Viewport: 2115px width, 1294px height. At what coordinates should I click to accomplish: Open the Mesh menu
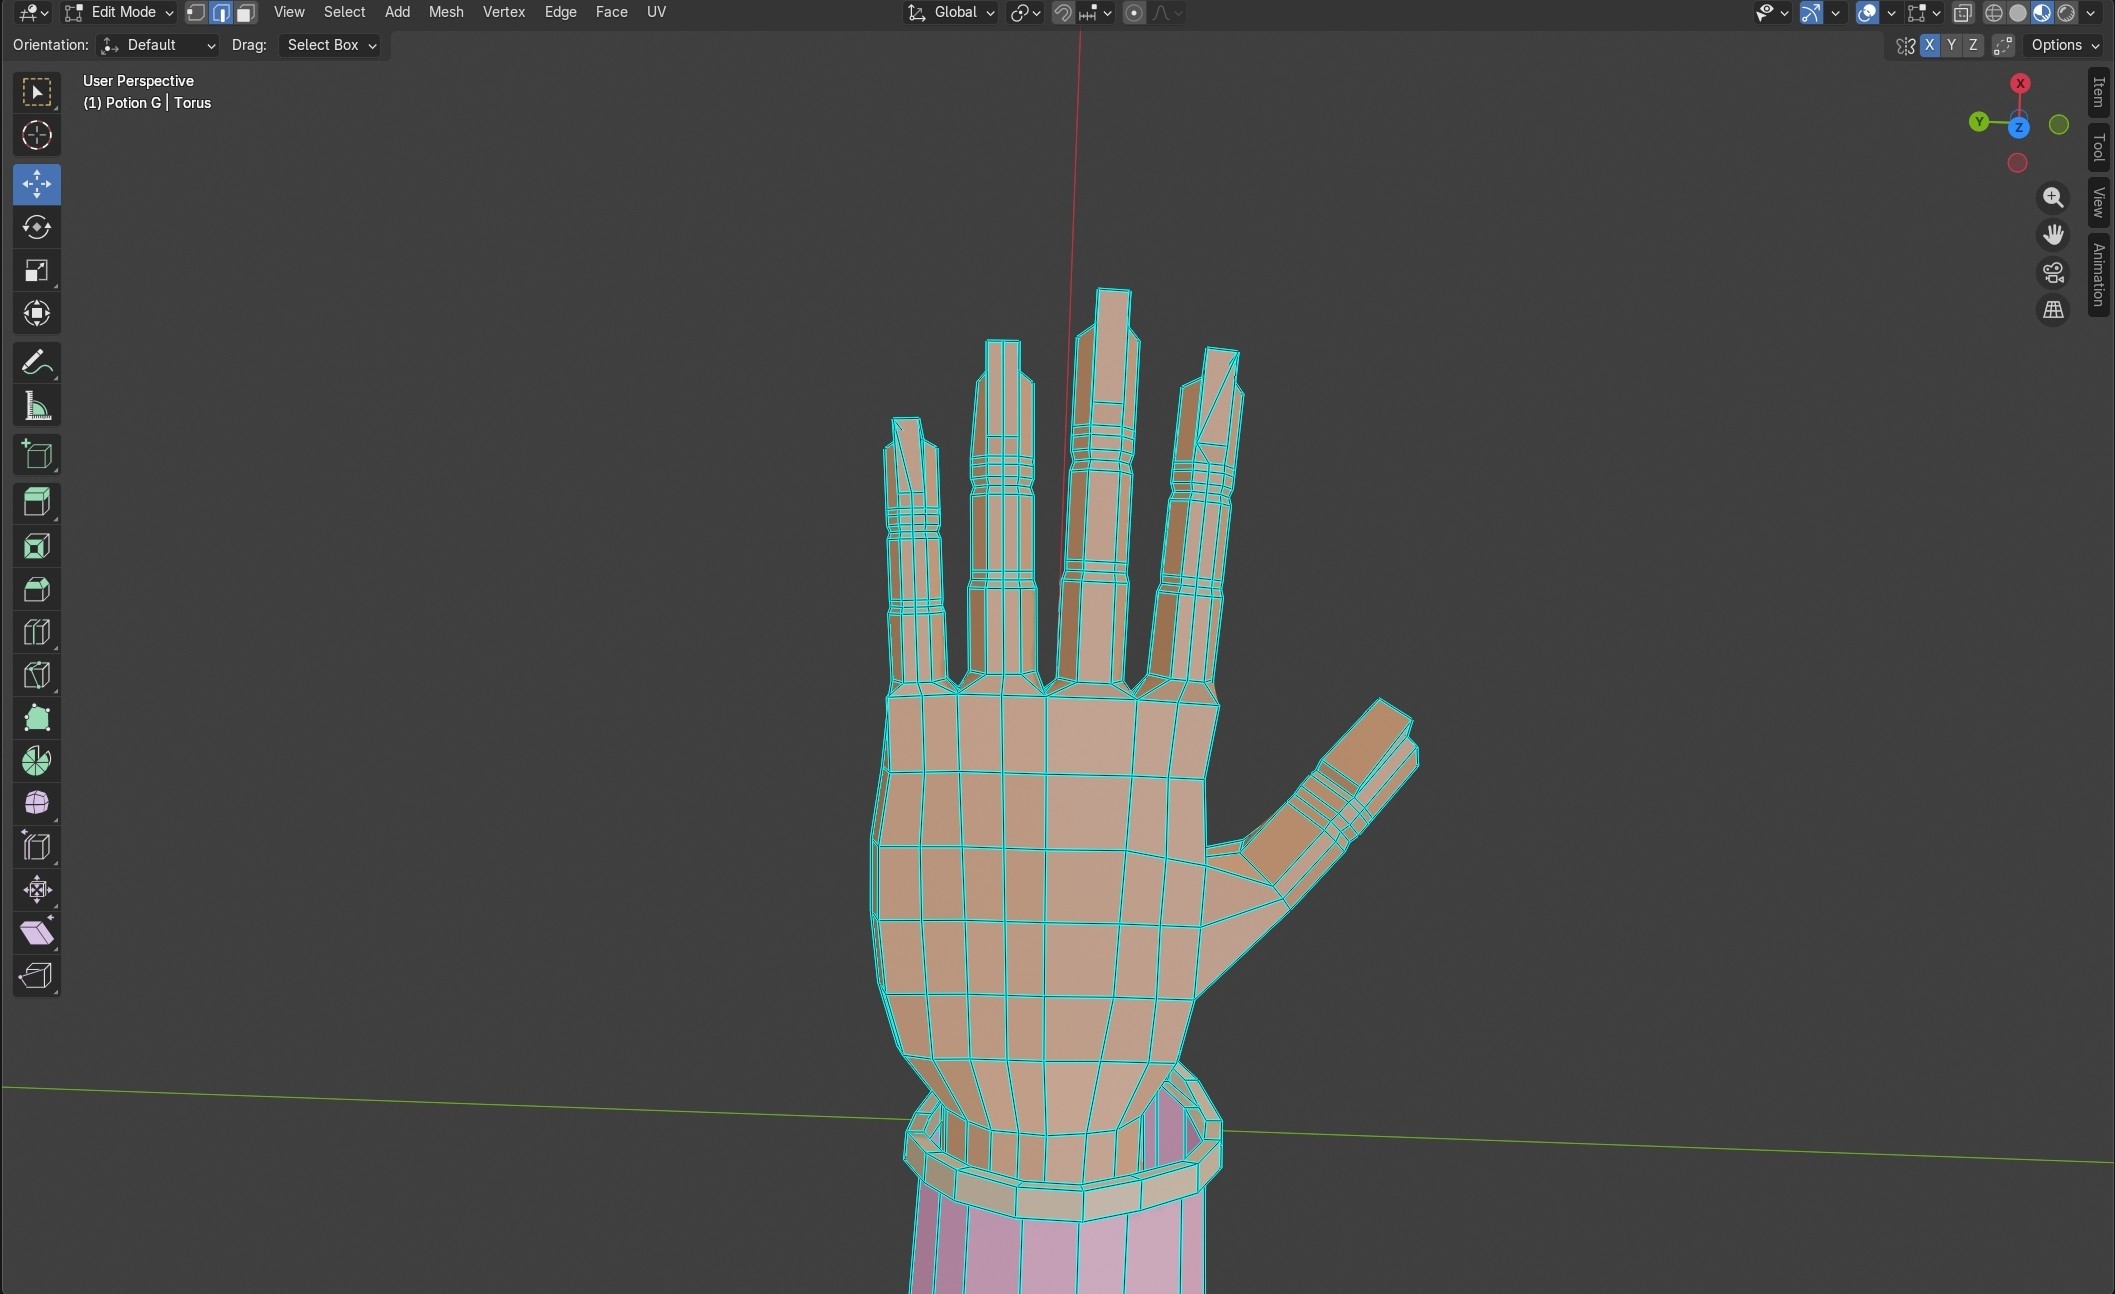[x=445, y=12]
